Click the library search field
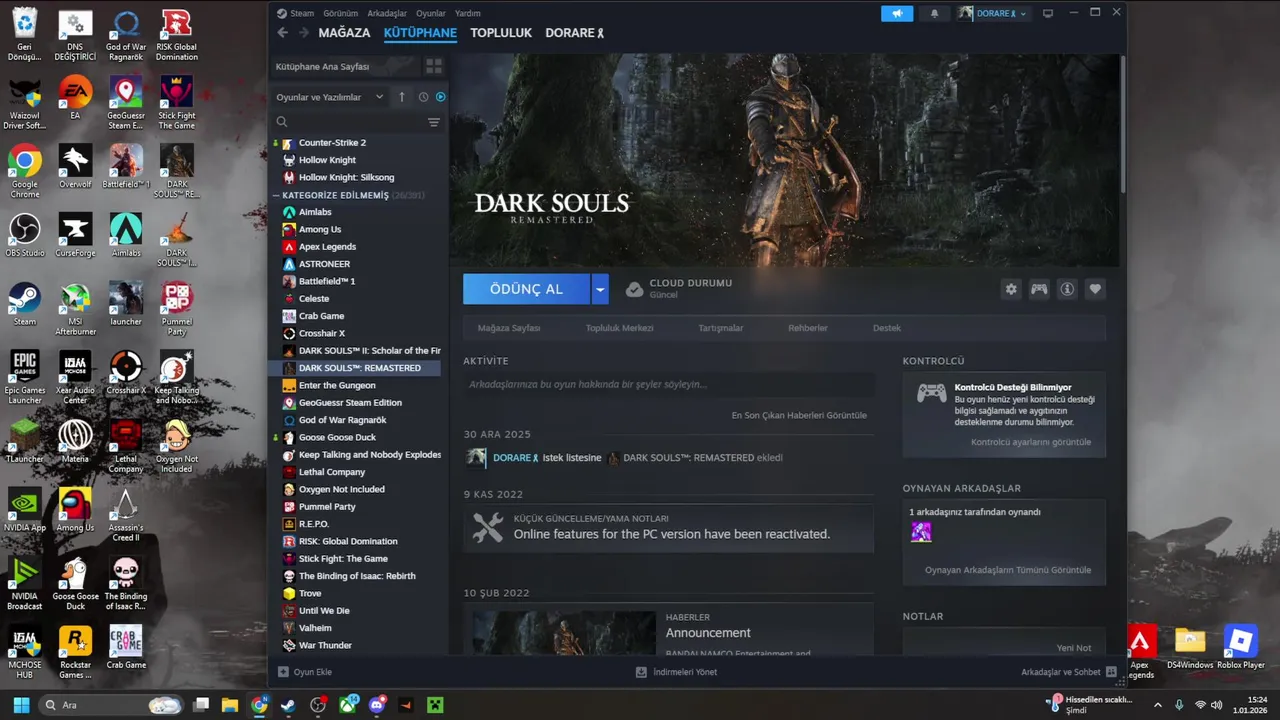This screenshot has width=1280, height=720. pyautogui.click(x=350, y=122)
